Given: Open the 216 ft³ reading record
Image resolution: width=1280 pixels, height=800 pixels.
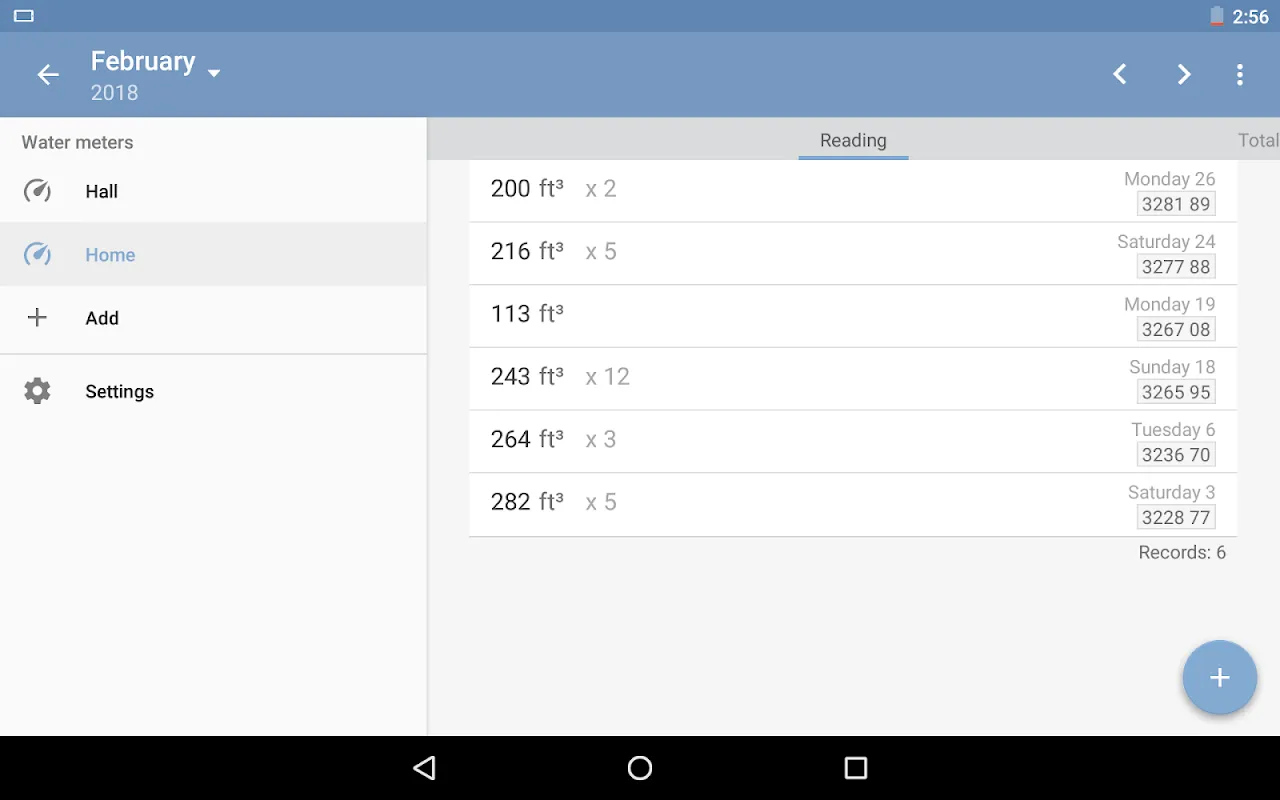Looking at the screenshot, I should click(853, 254).
